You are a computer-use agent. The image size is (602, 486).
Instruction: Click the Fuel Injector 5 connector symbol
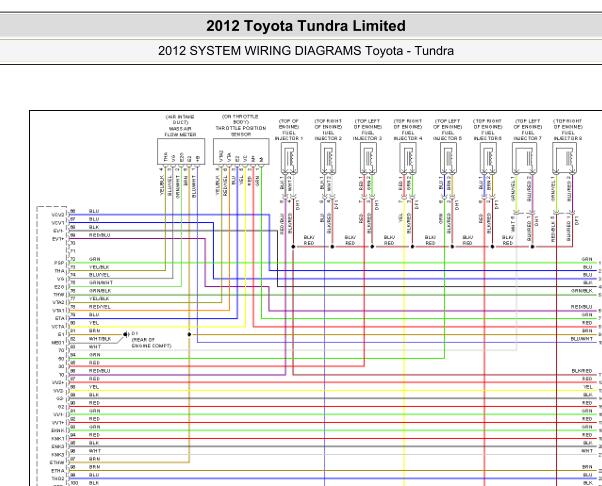[448, 158]
